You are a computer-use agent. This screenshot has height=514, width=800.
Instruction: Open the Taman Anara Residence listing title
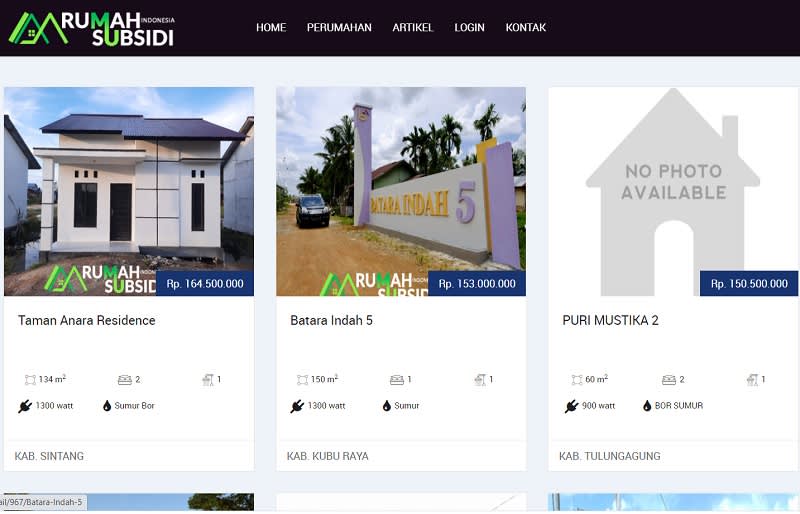(x=87, y=321)
